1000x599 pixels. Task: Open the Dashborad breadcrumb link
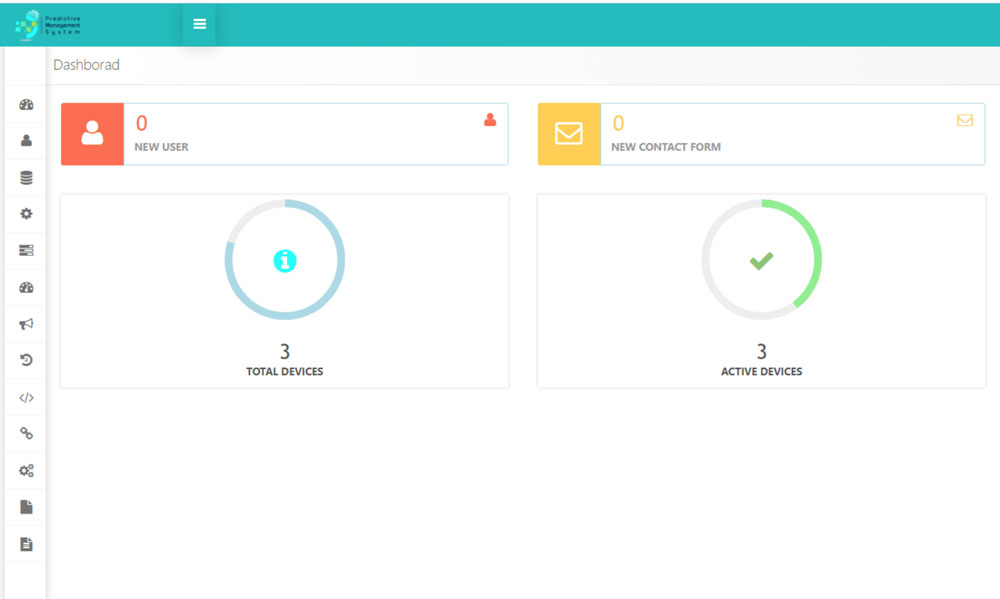pos(87,65)
